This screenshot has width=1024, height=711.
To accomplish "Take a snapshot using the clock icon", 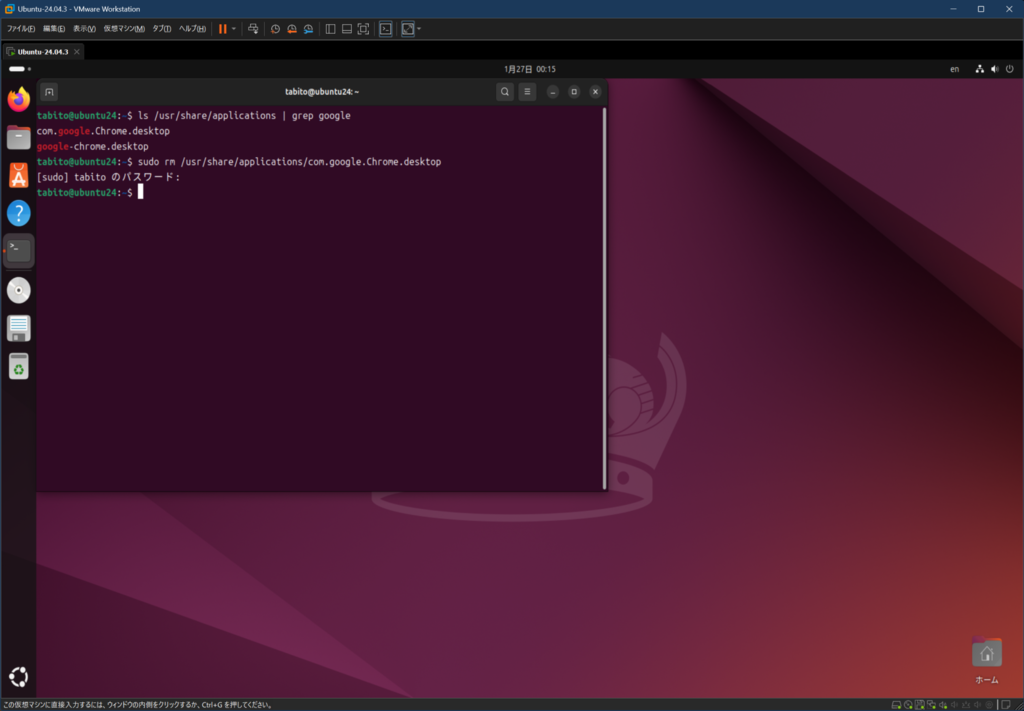I will point(276,29).
